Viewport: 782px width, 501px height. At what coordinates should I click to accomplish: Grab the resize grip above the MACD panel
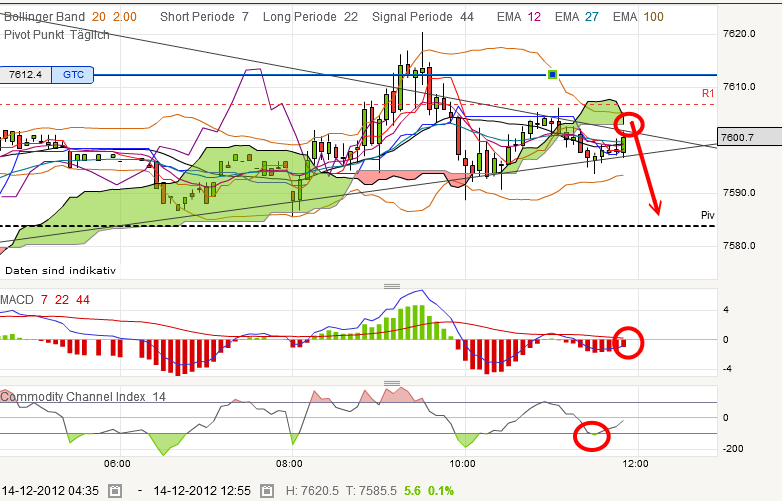[x=392, y=286]
